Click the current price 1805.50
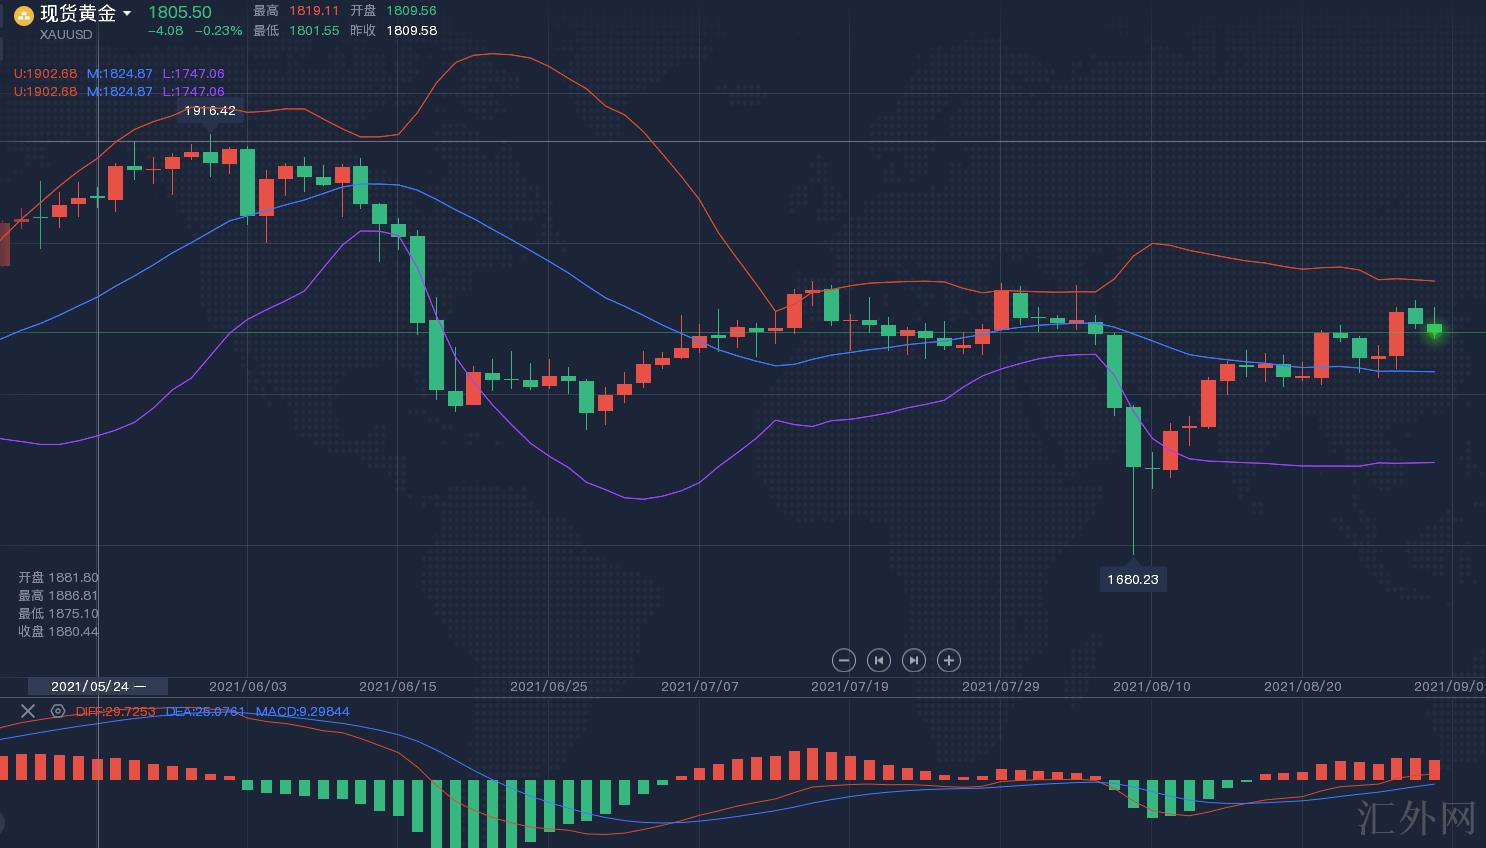1486x848 pixels. (180, 12)
